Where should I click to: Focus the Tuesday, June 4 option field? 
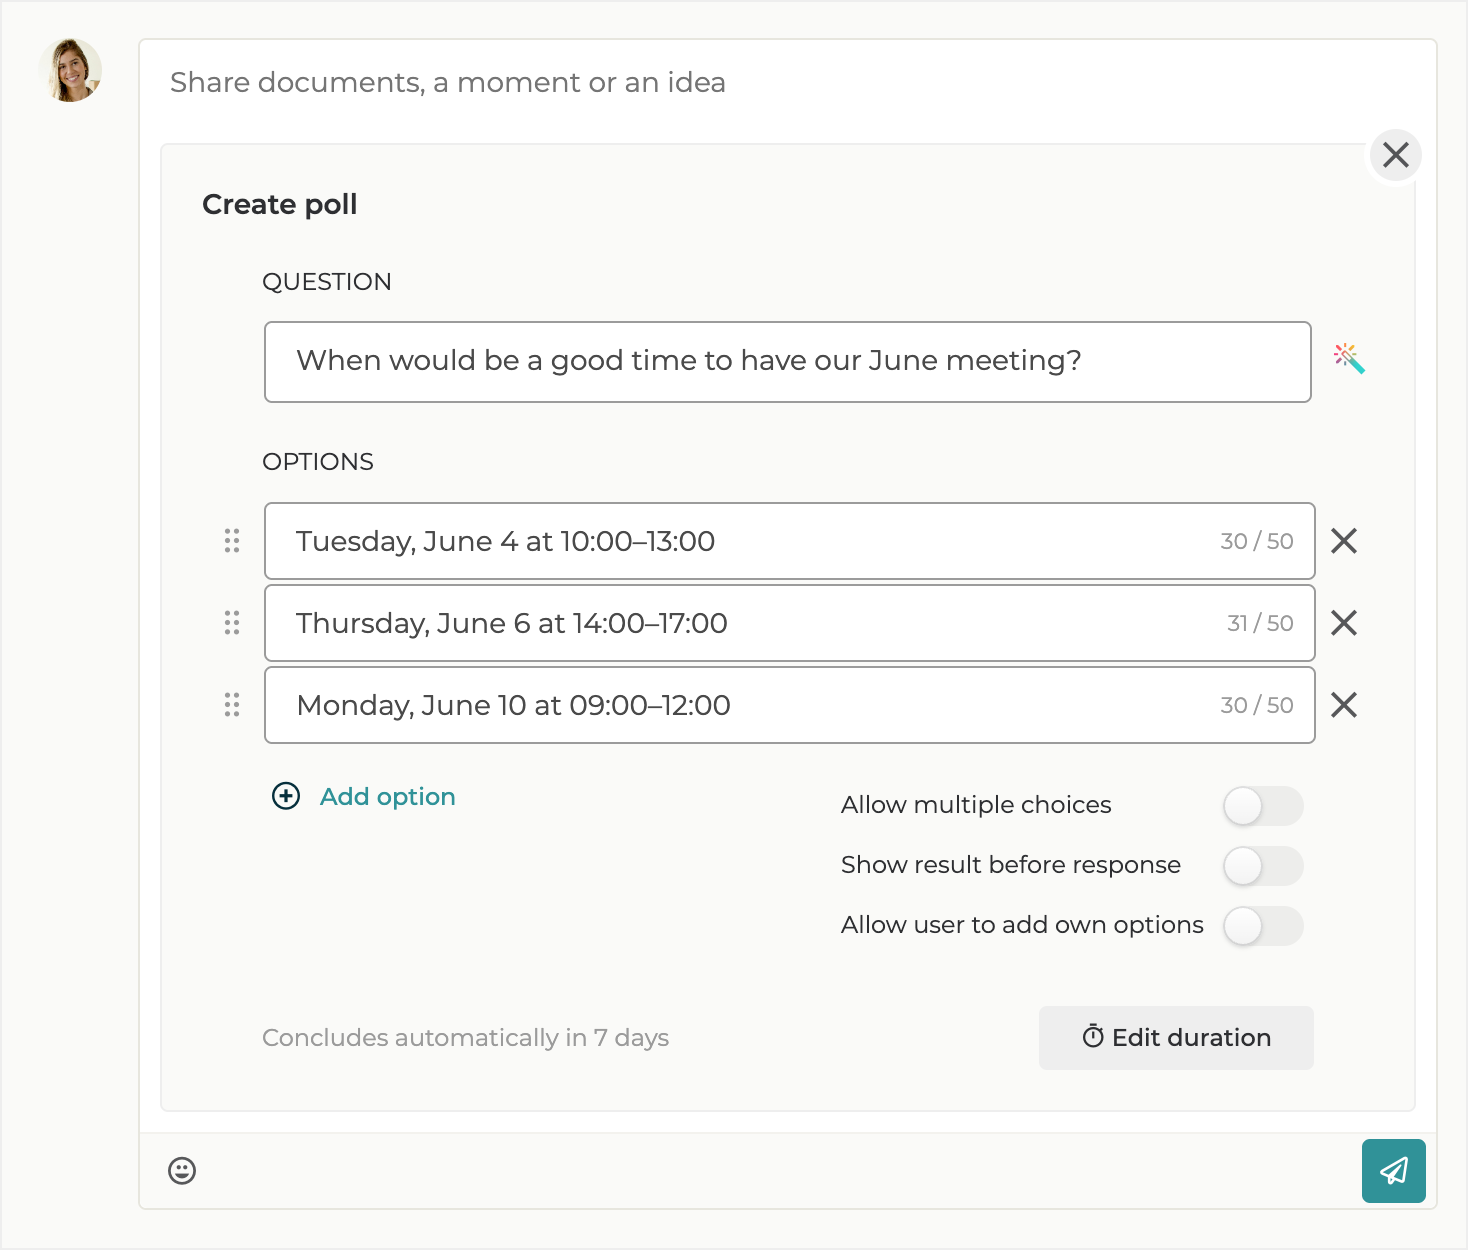click(740, 541)
